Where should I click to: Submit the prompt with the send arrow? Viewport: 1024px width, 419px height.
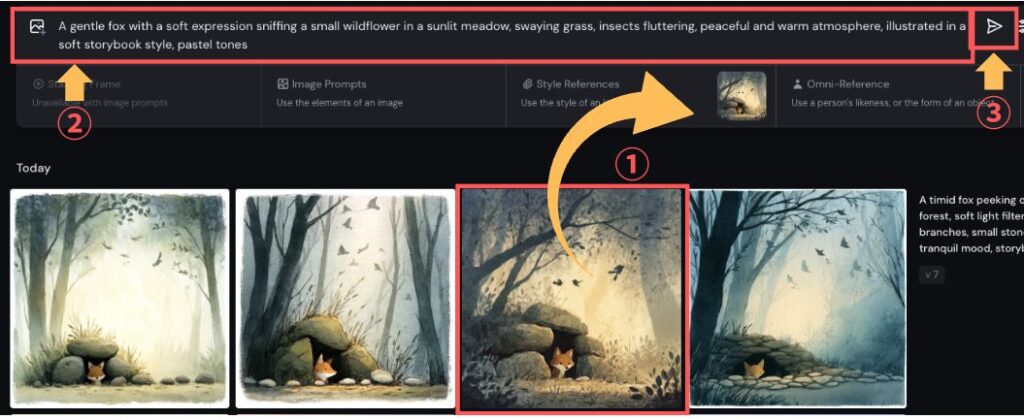993,27
